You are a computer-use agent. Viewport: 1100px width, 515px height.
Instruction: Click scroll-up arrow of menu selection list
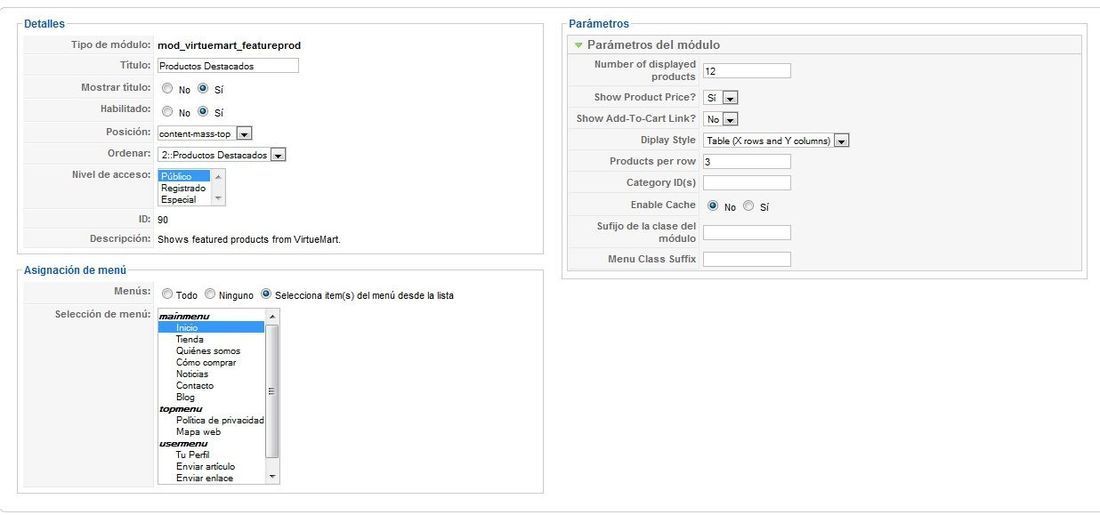(272, 316)
